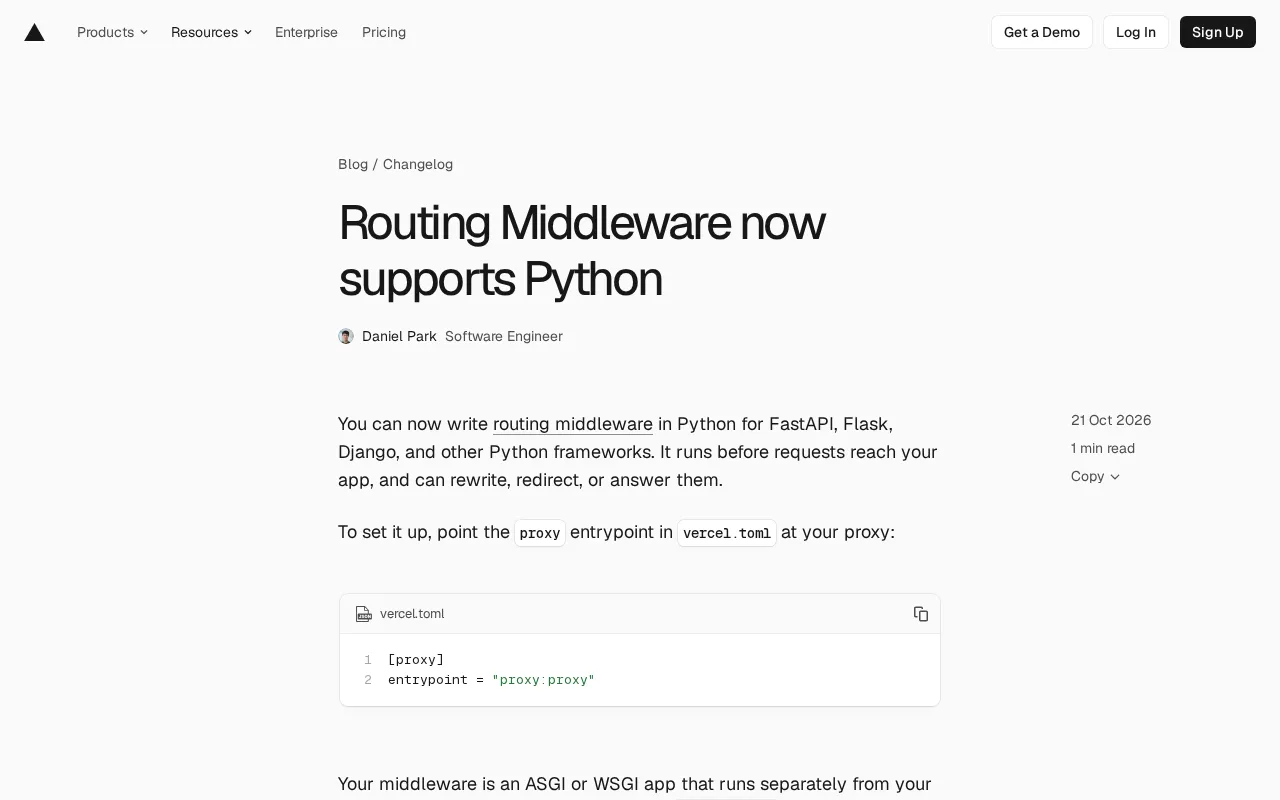1280x800 pixels.
Task: Click the [proxy] code line
Action: pyautogui.click(x=416, y=660)
